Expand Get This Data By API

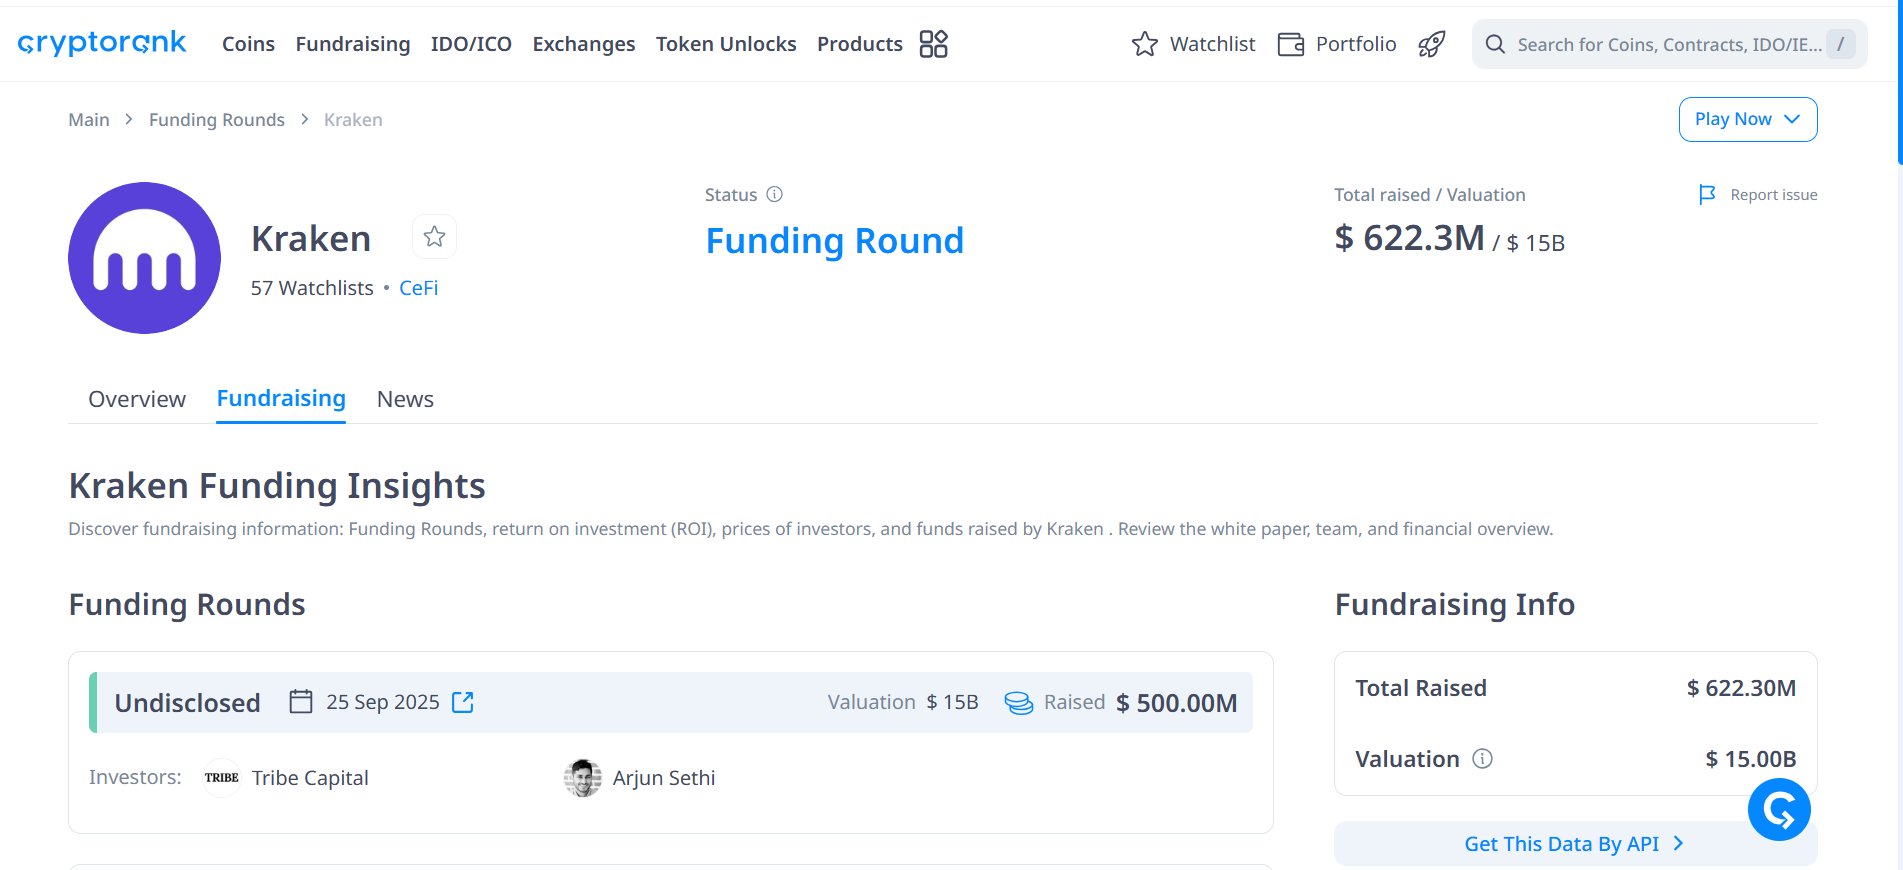(x=1574, y=844)
